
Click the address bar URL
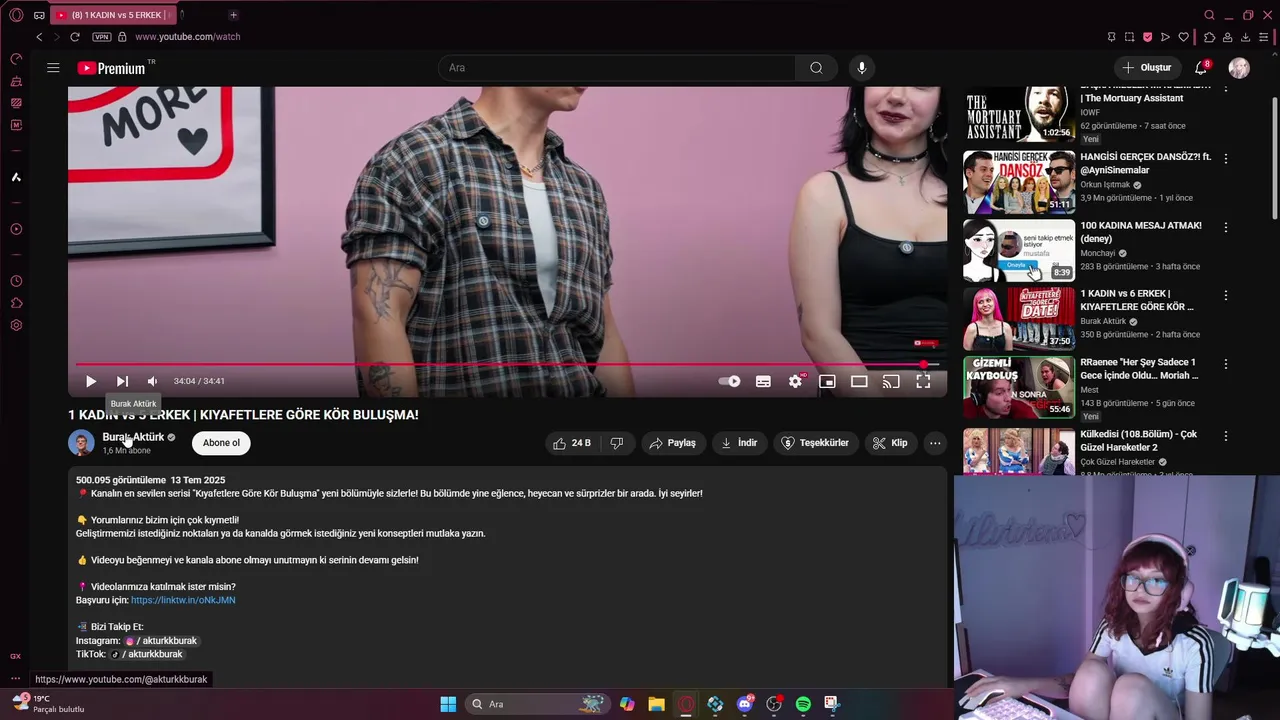(x=188, y=37)
